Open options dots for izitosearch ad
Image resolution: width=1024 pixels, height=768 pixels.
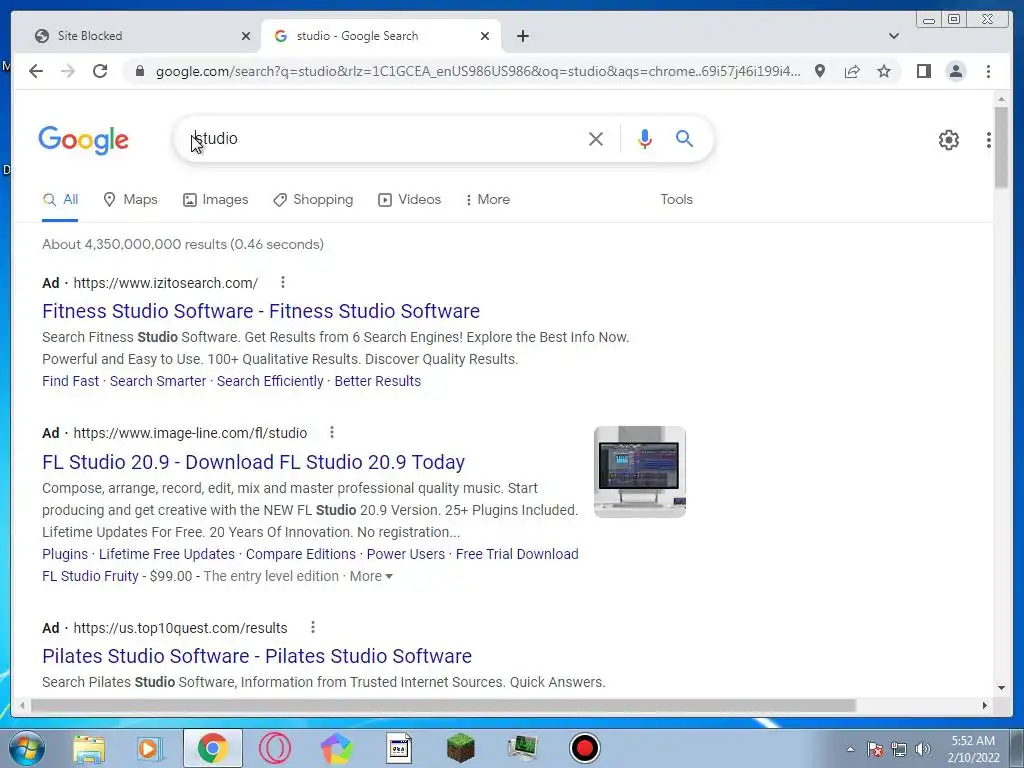[282, 282]
